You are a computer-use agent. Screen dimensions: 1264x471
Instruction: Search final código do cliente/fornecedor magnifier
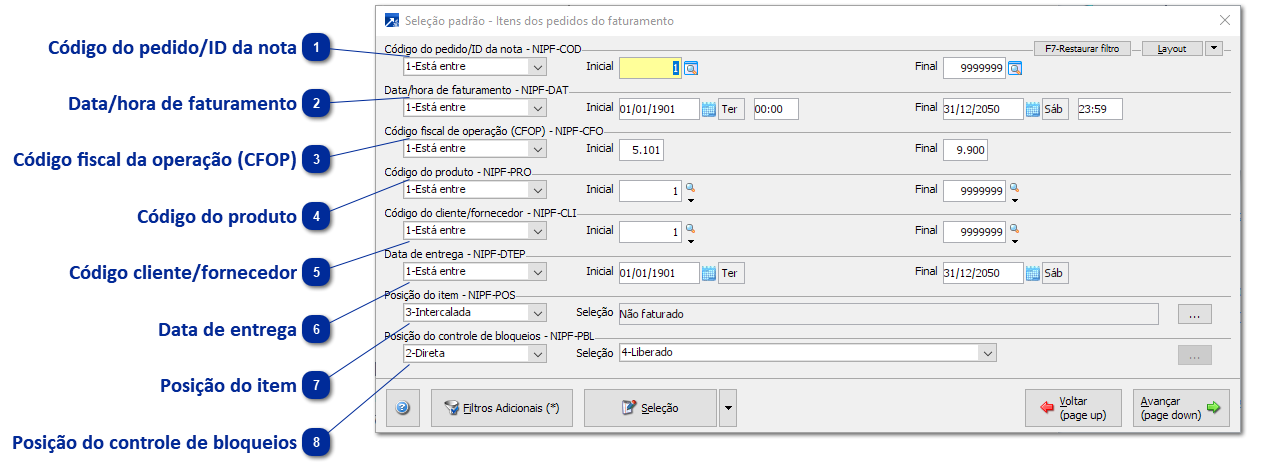click(x=1014, y=228)
